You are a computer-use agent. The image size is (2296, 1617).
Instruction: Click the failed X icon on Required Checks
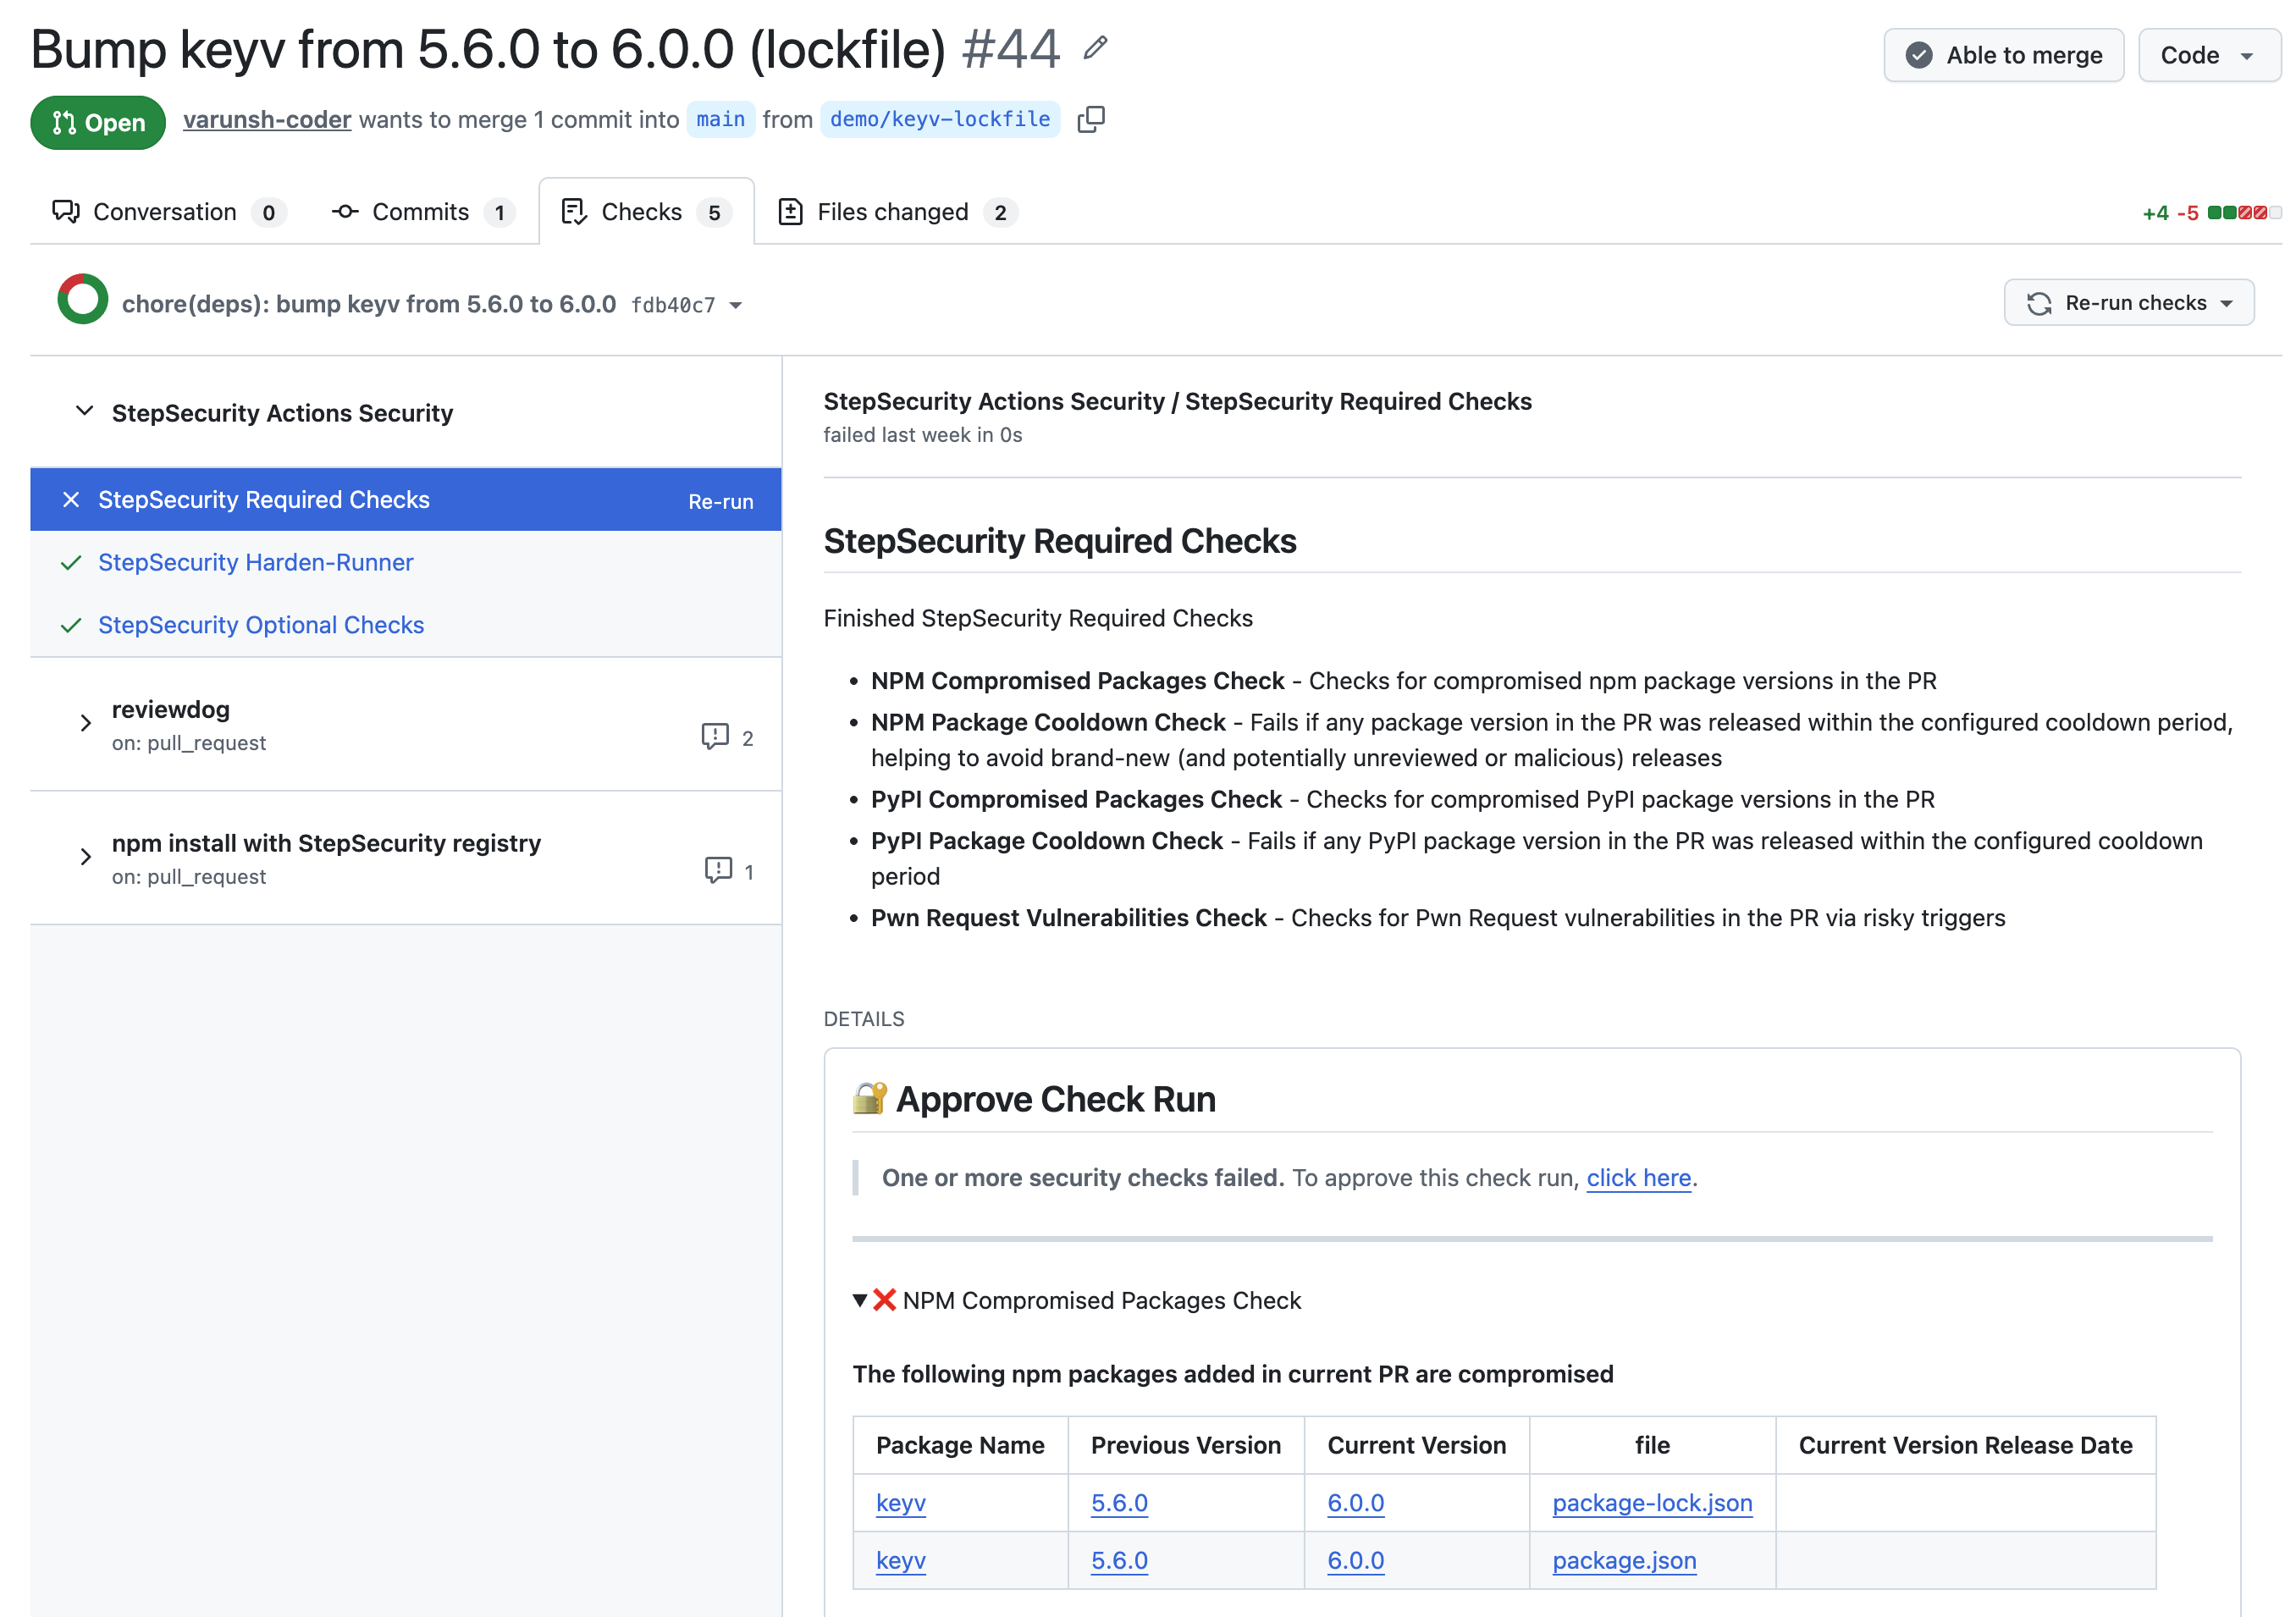coord(71,499)
